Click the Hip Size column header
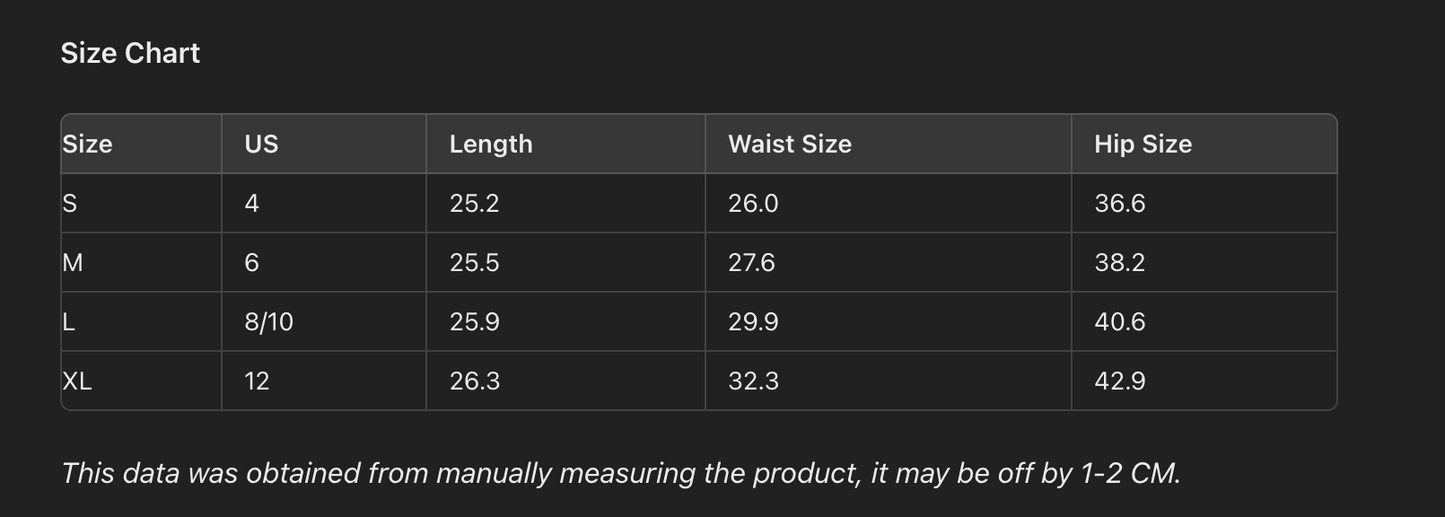Image resolution: width=1445 pixels, height=517 pixels. [x=1143, y=144]
